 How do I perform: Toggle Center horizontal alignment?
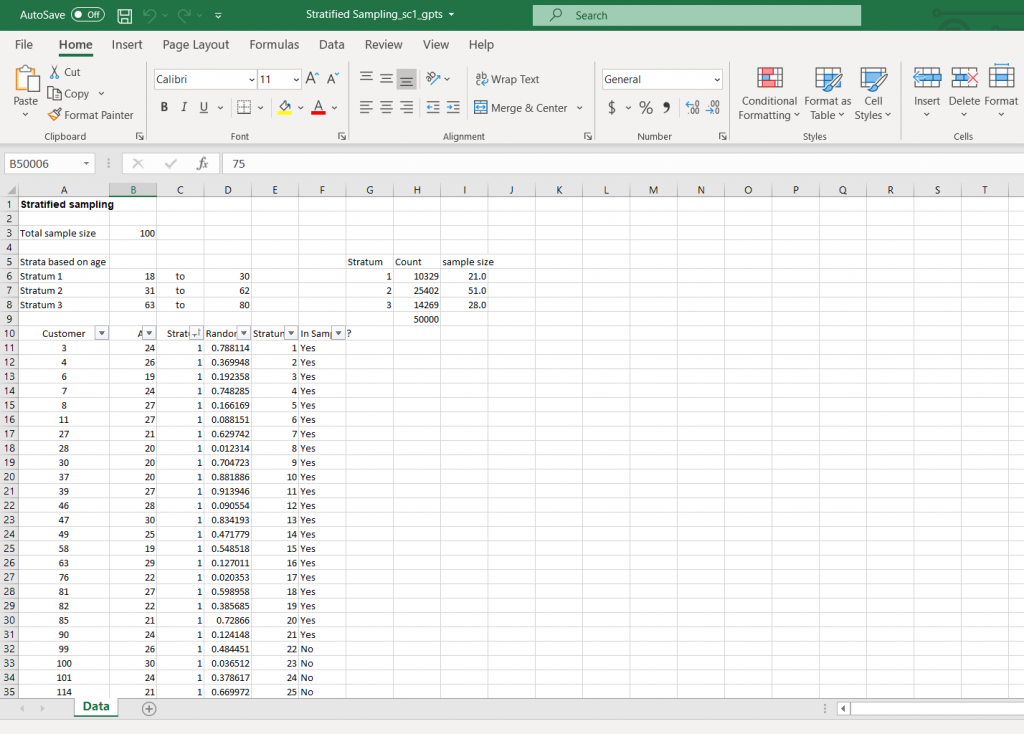pyautogui.click(x=387, y=107)
